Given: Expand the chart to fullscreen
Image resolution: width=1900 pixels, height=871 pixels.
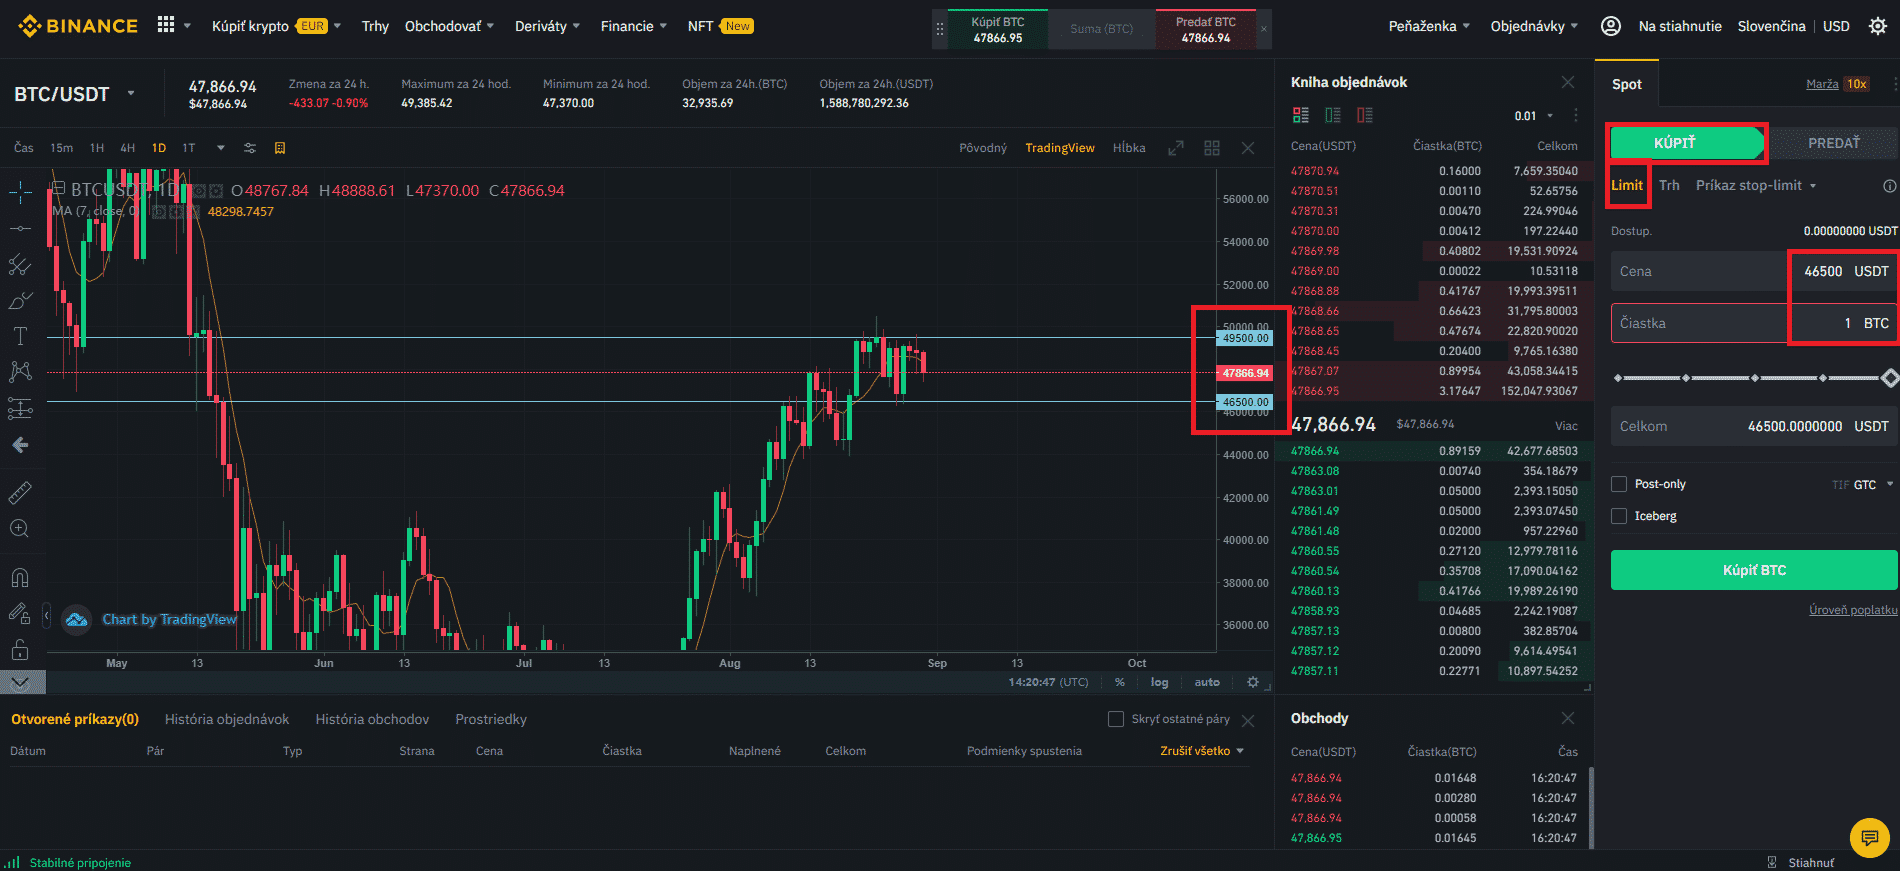Looking at the screenshot, I should tap(1176, 148).
